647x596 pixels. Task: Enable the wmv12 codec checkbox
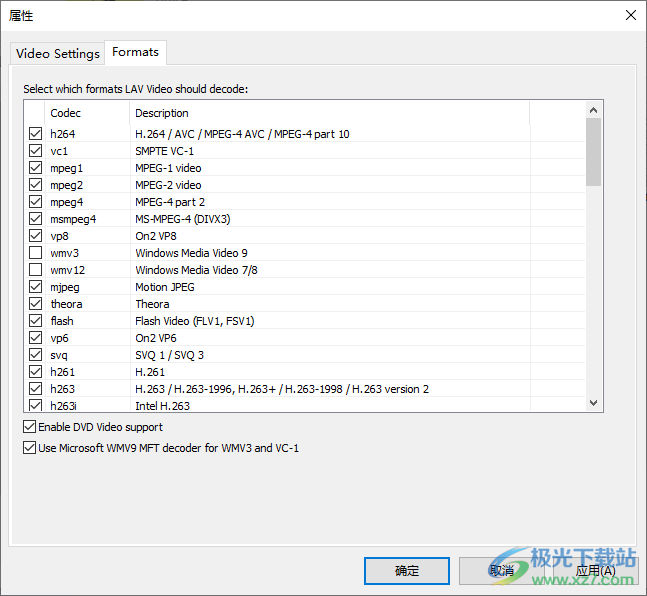pos(35,270)
